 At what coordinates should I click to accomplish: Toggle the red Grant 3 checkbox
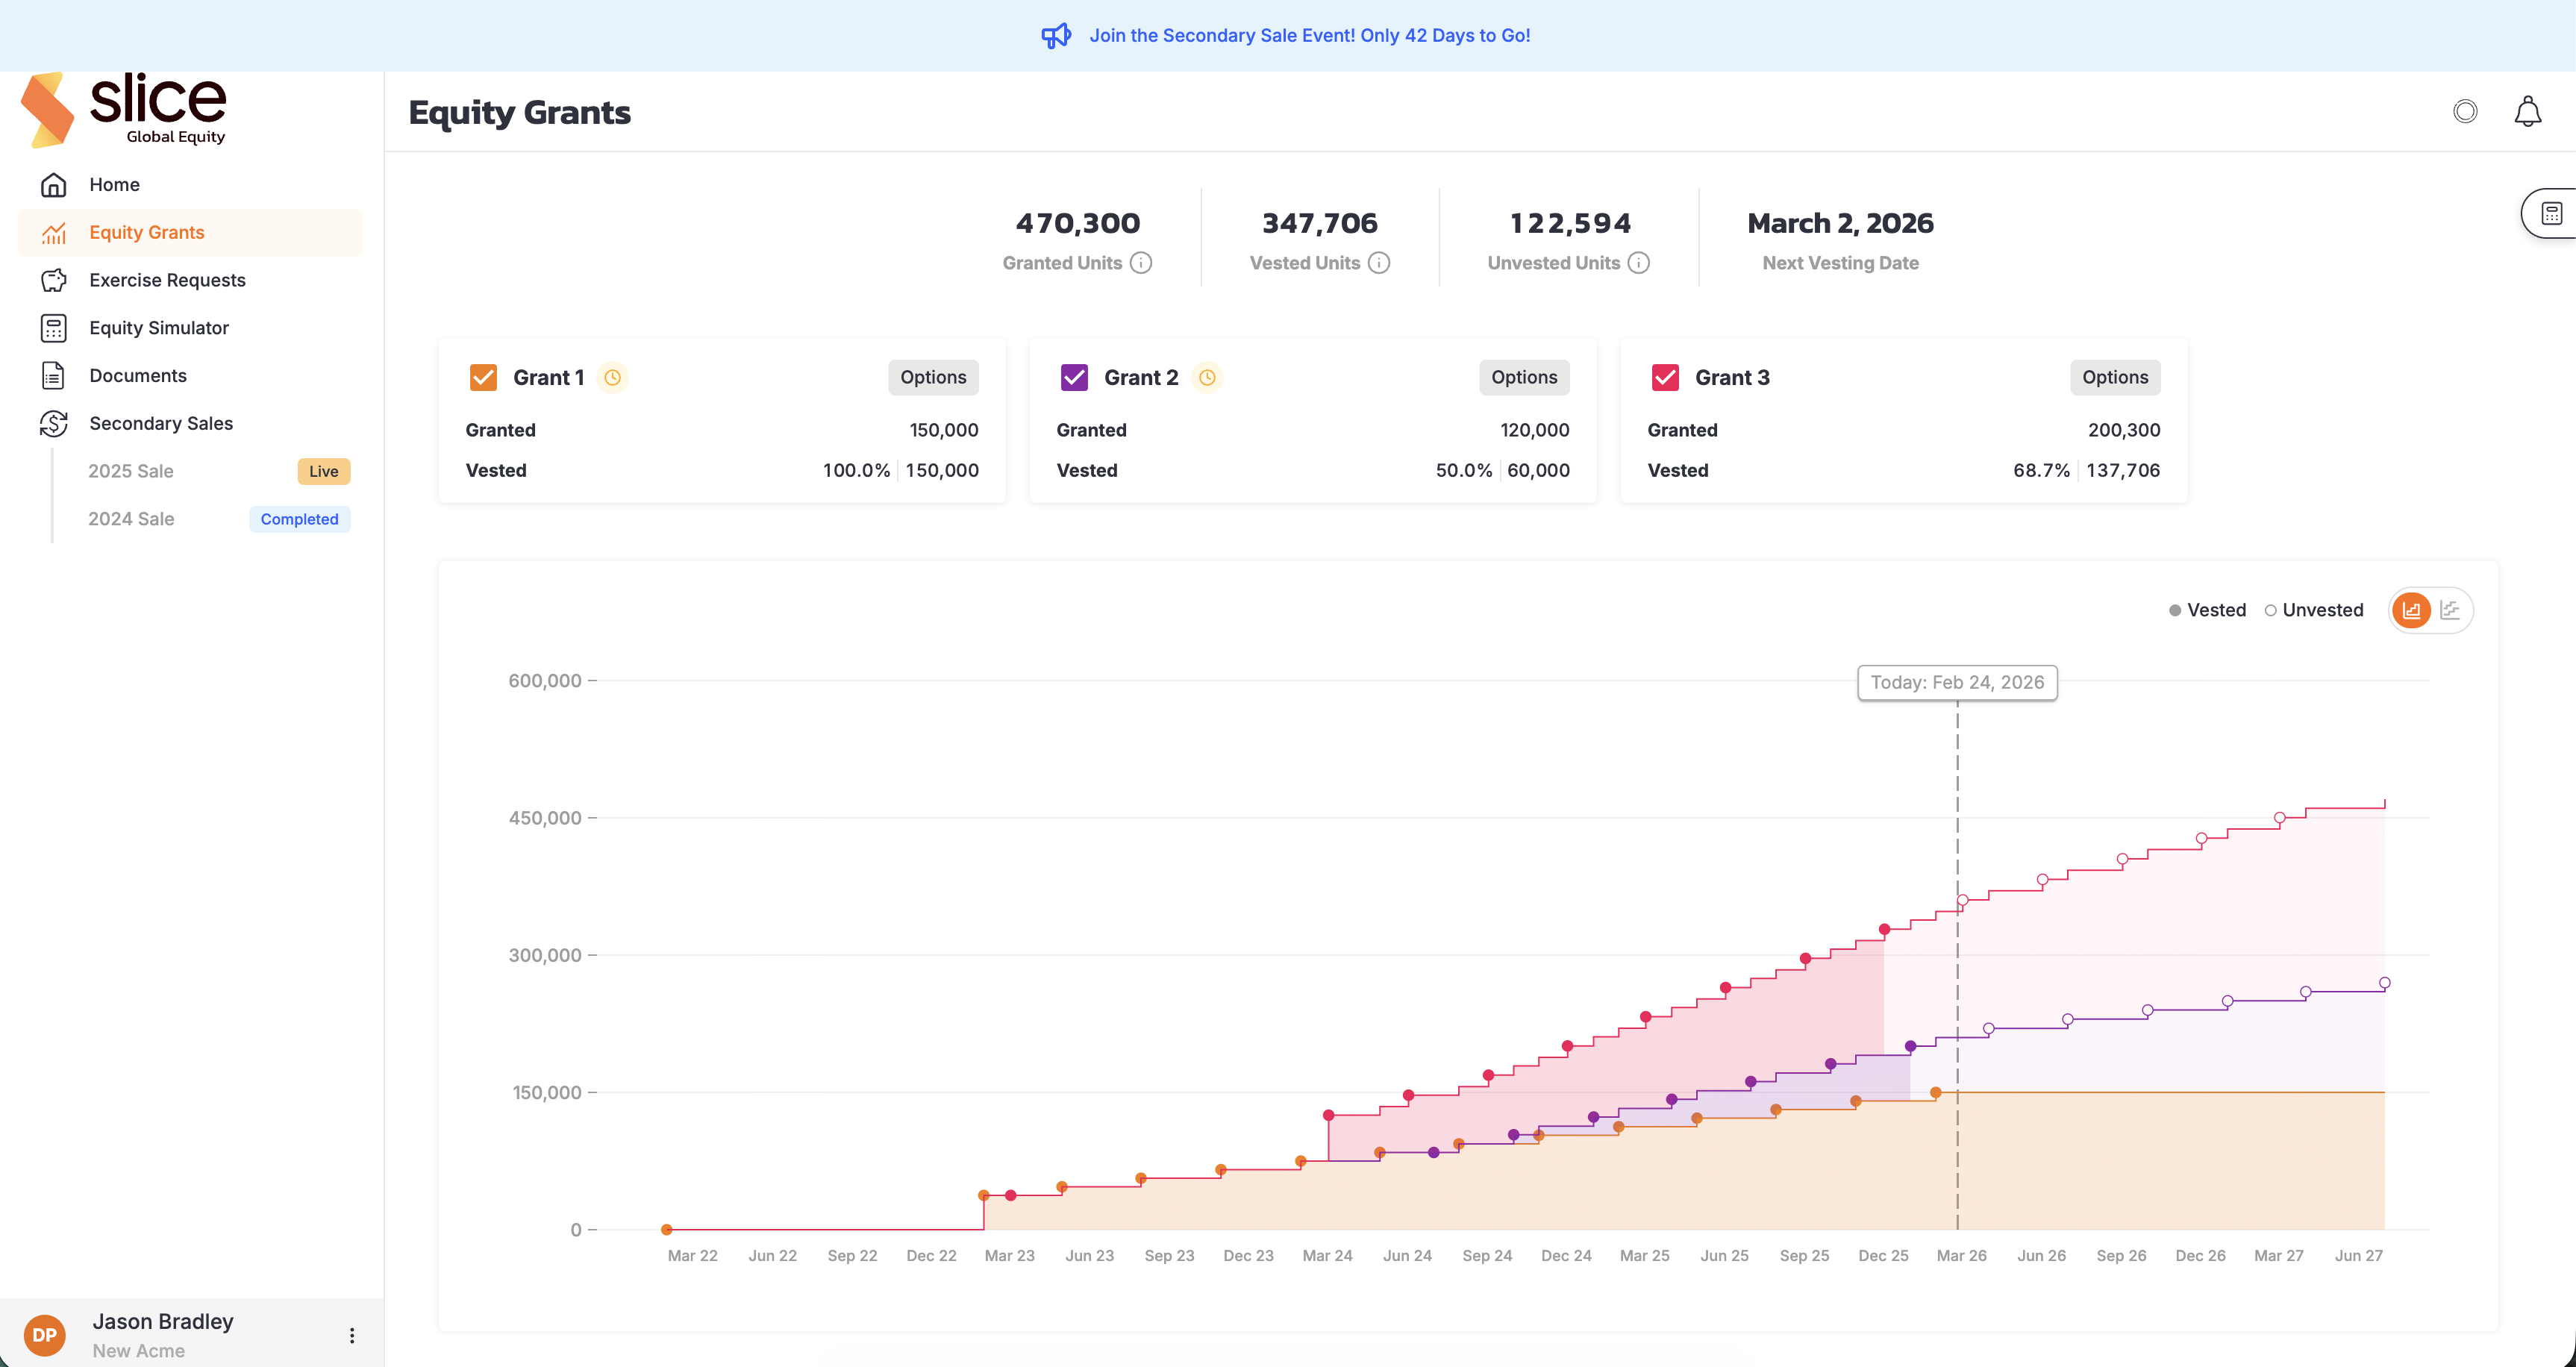point(1665,377)
